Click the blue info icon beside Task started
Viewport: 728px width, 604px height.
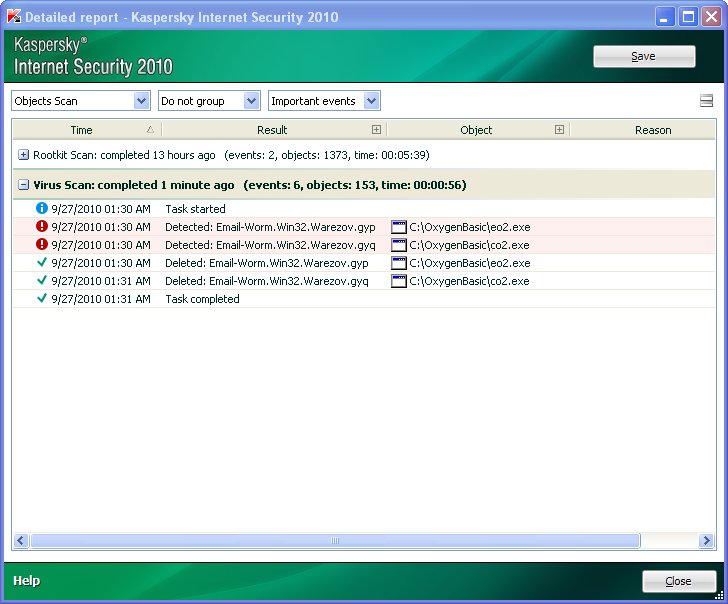pyautogui.click(x=42, y=208)
